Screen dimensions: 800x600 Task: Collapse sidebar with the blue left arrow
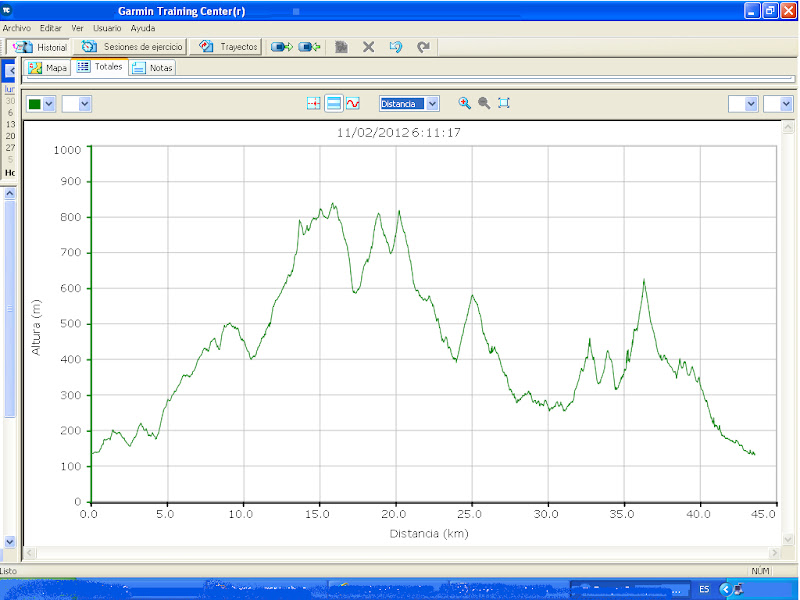click(10, 70)
